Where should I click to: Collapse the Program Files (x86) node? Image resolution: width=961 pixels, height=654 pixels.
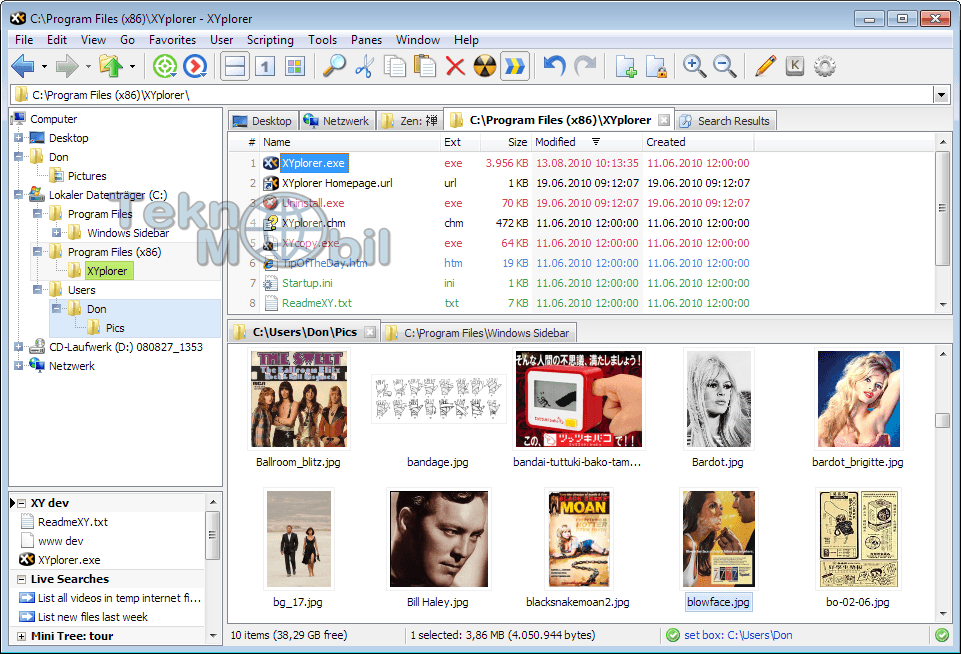coord(37,252)
